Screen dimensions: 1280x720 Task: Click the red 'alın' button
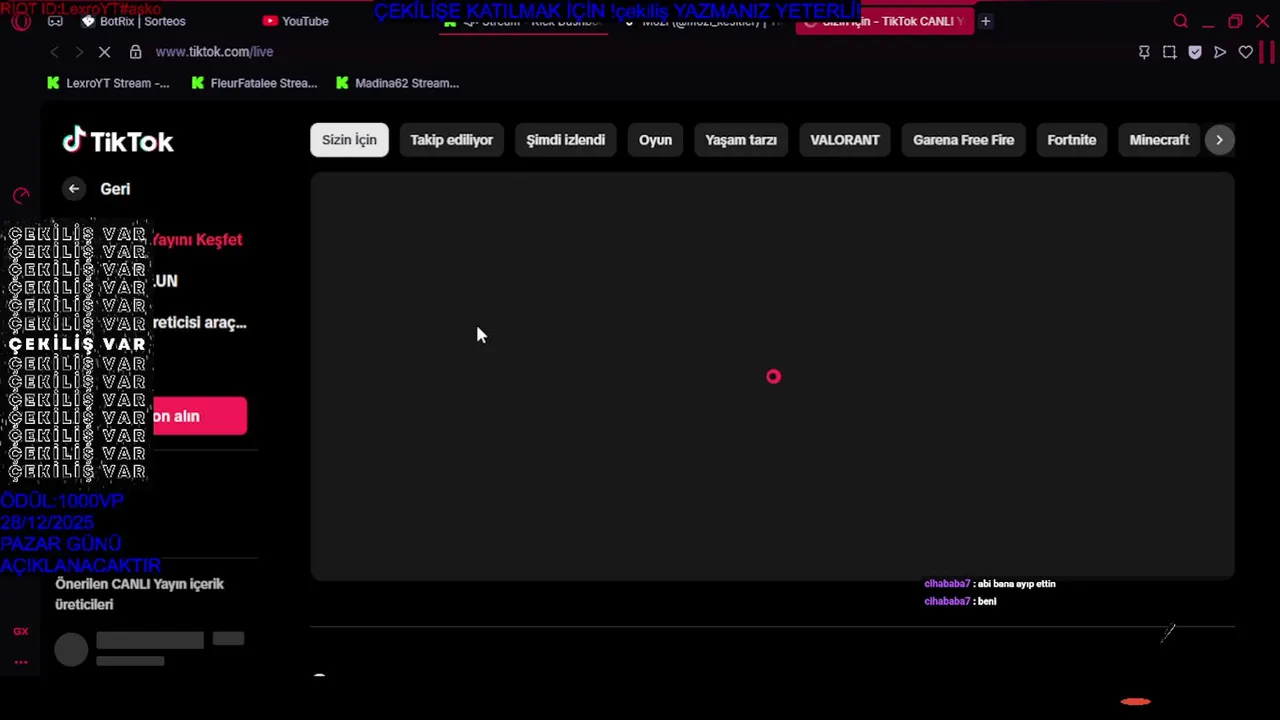(x=199, y=416)
